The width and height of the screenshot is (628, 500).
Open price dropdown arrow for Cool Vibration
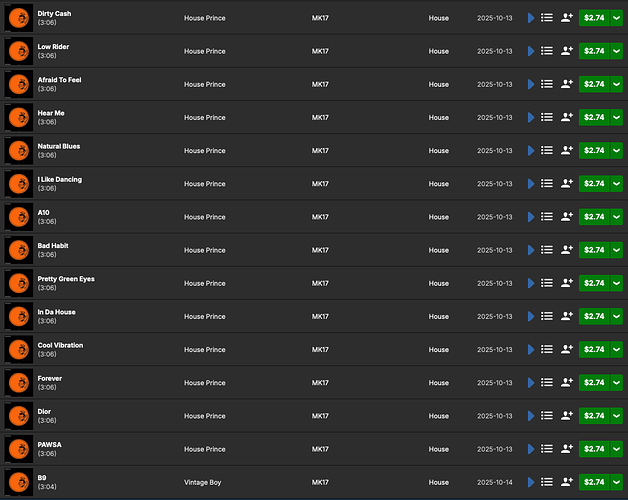coord(617,349)
